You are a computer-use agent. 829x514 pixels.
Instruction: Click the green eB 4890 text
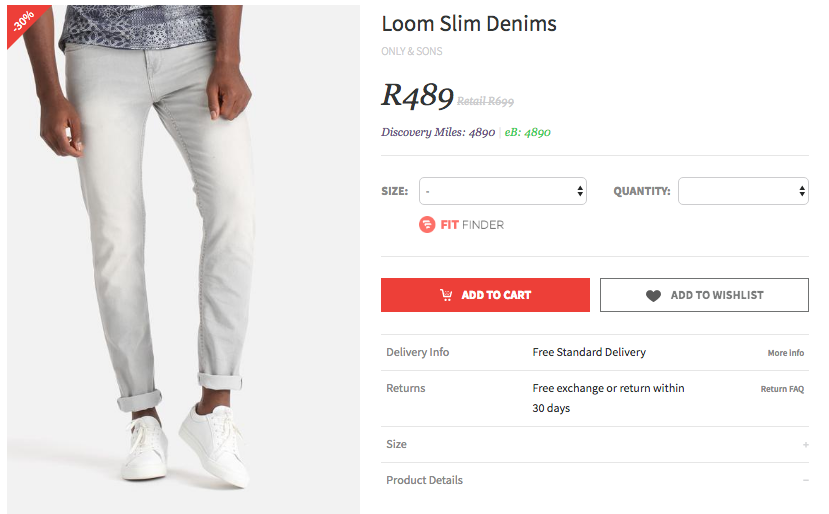point(528,132)
